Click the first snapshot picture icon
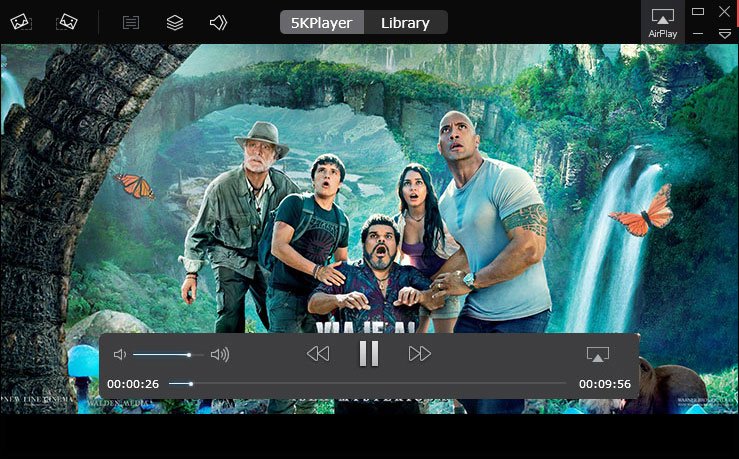739x459 pixels. [21, 22]
